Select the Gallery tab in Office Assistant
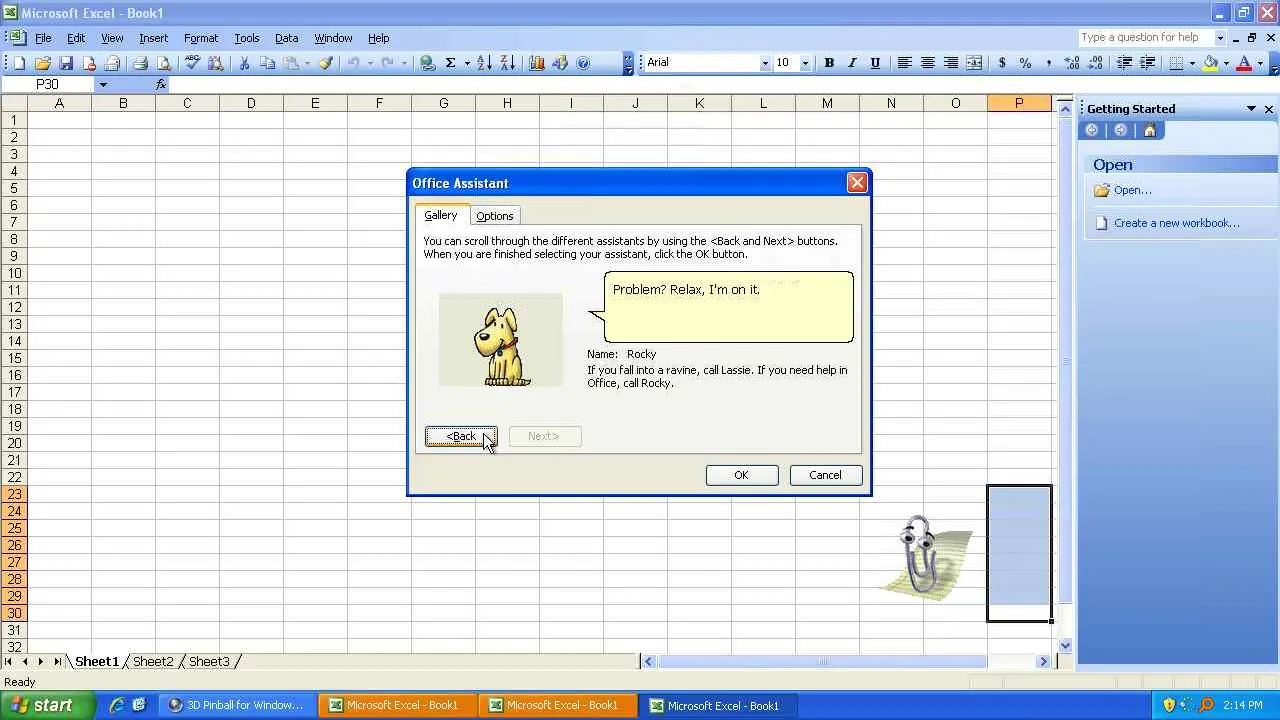The height and width of the screenshot is (720, 1280). (440, 215)
